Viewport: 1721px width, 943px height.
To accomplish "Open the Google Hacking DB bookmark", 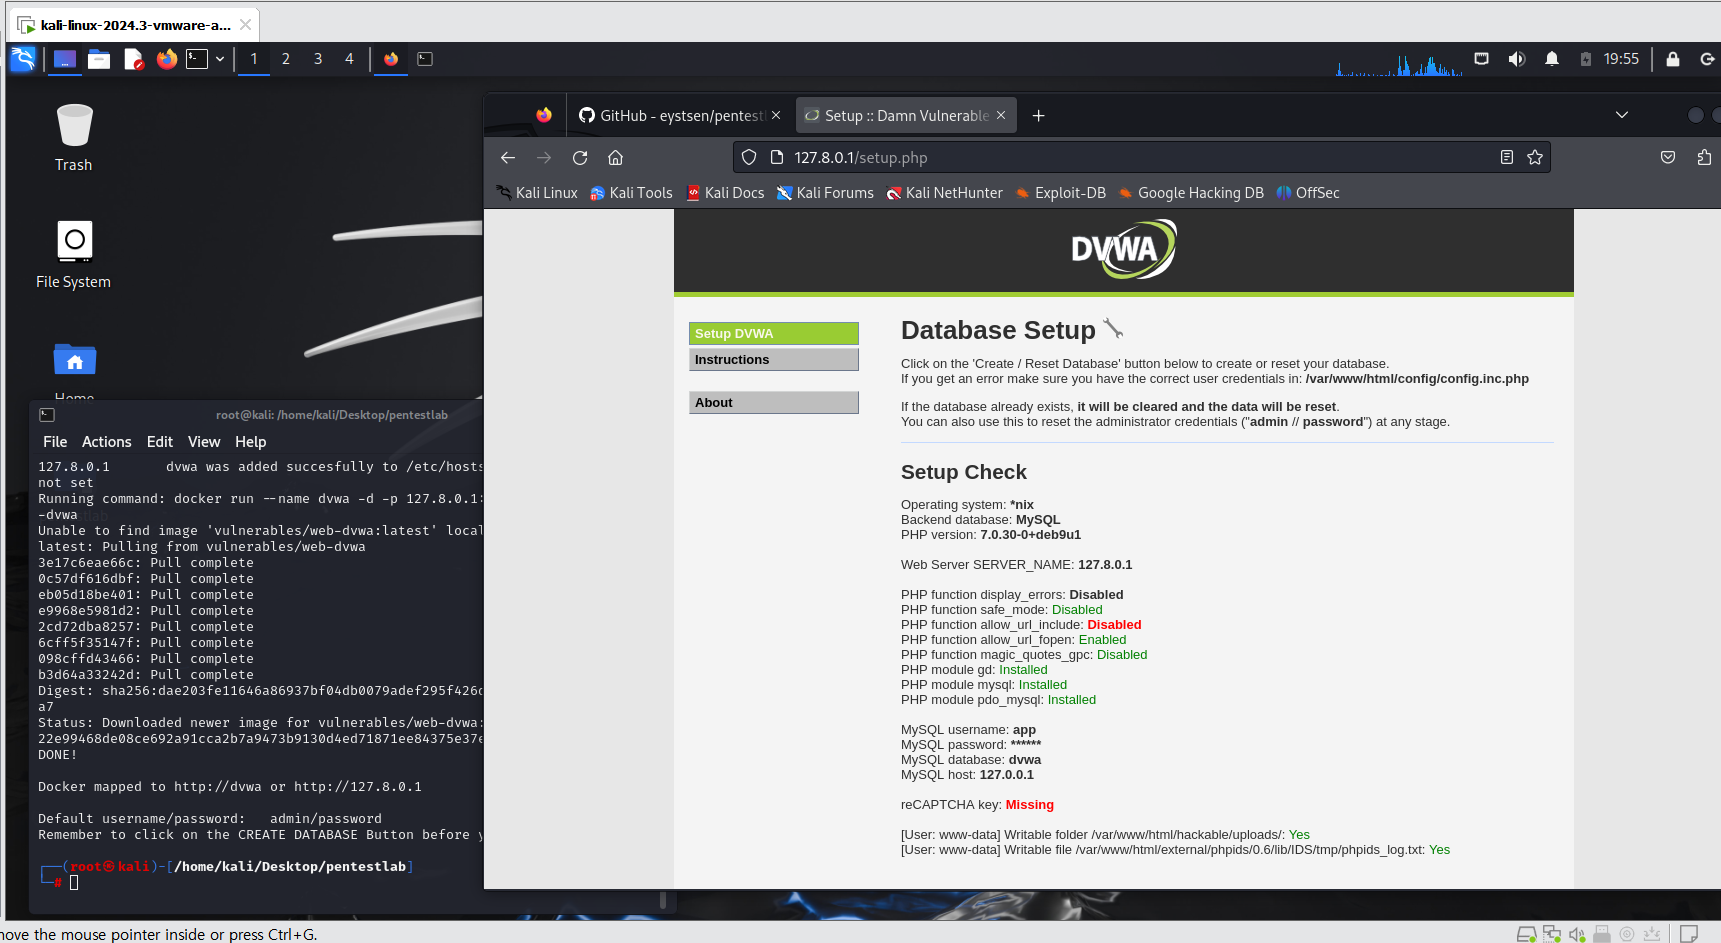I will click(1190, 193).
